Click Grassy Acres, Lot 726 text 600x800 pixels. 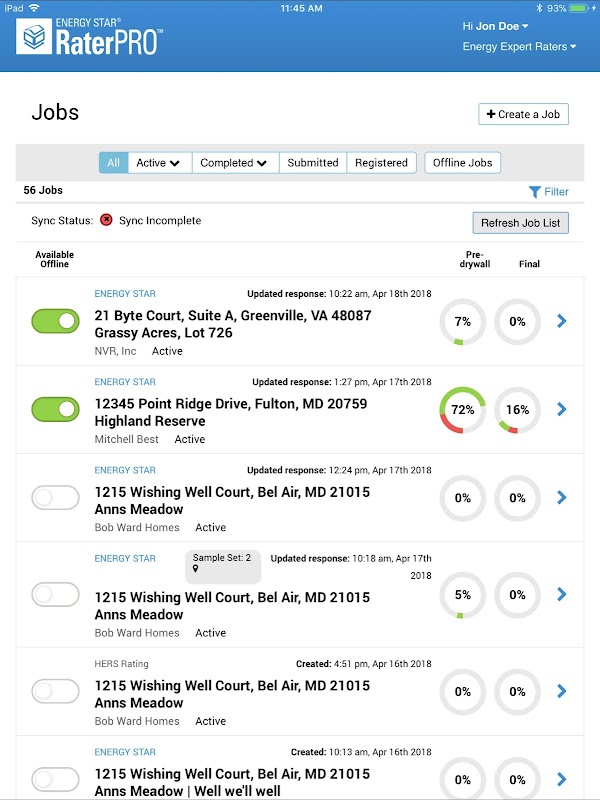[163, 333]
